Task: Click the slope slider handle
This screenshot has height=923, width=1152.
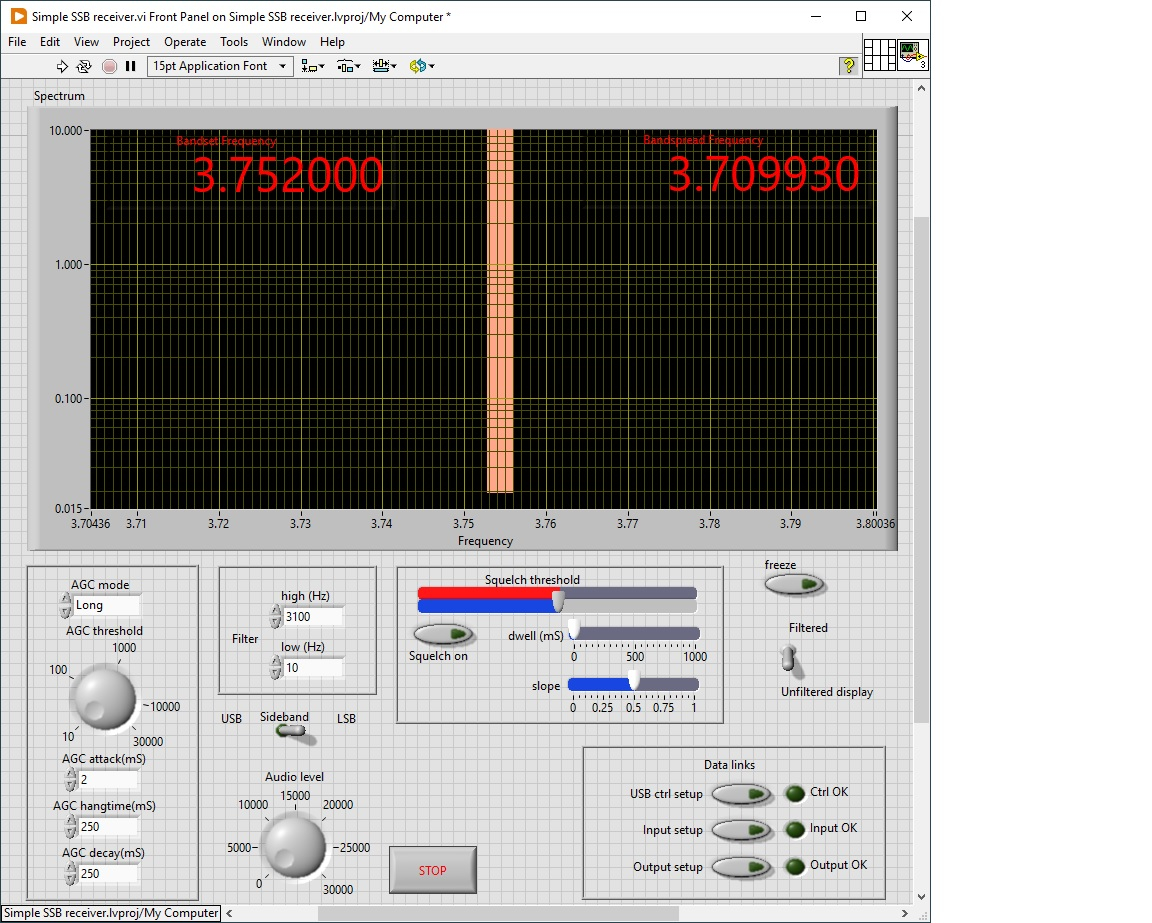Action: pyautogui.click(x=633, y=681)
